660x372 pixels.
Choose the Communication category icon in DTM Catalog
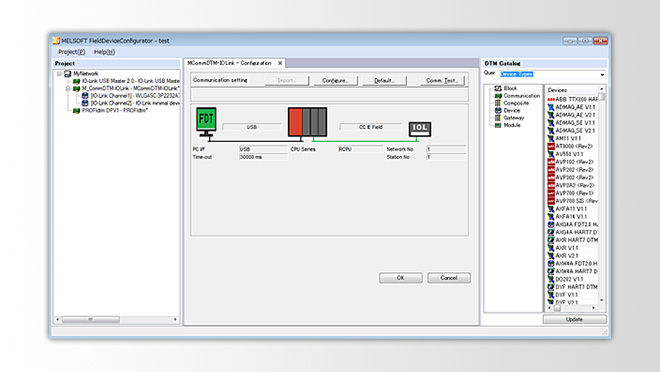498,96
